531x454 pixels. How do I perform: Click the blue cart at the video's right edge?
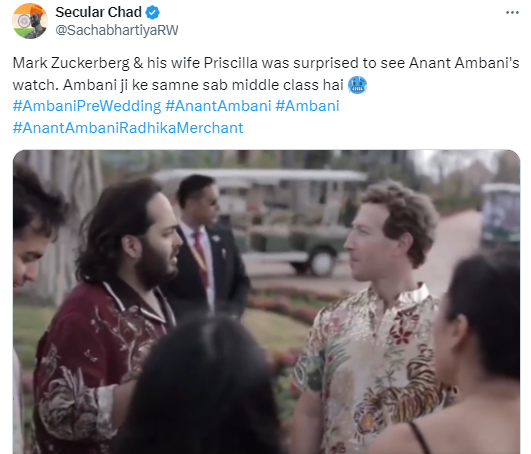click(501, 215)
